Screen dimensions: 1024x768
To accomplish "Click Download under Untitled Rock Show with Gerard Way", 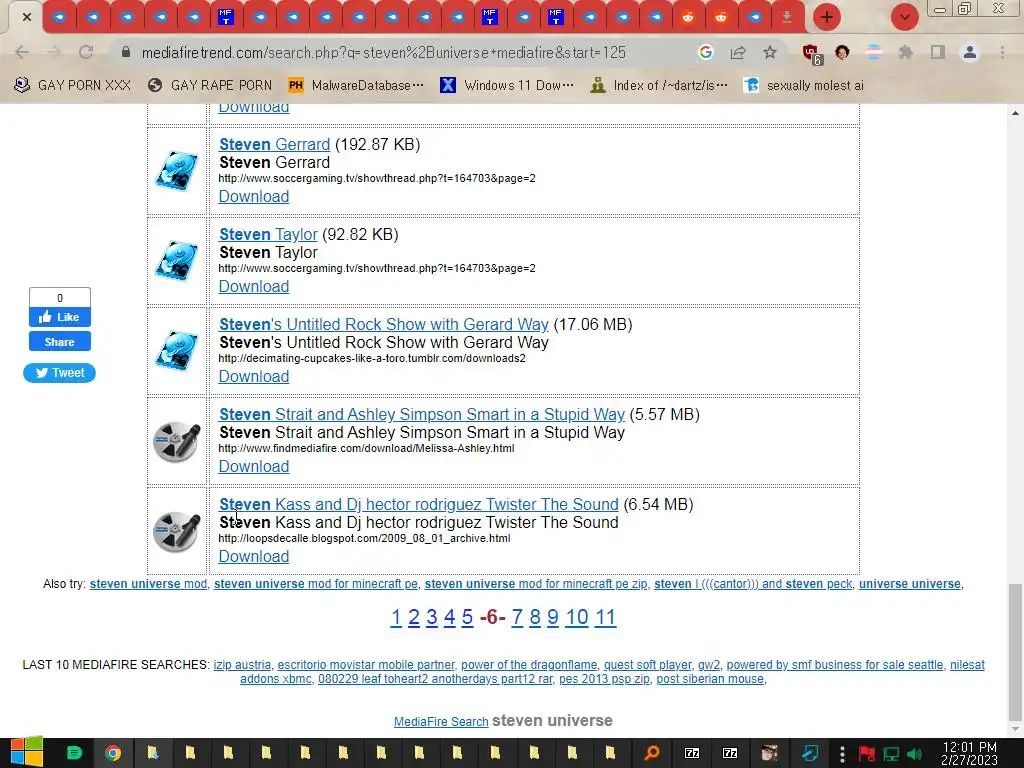I will (x=253, y=377).
